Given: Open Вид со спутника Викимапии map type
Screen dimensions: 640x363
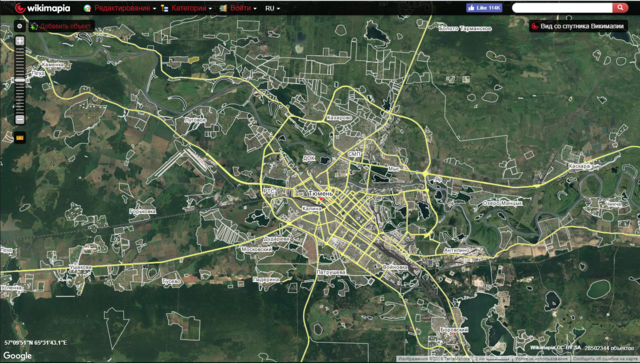Looking at the screenshot, I should tap(578, 27).
